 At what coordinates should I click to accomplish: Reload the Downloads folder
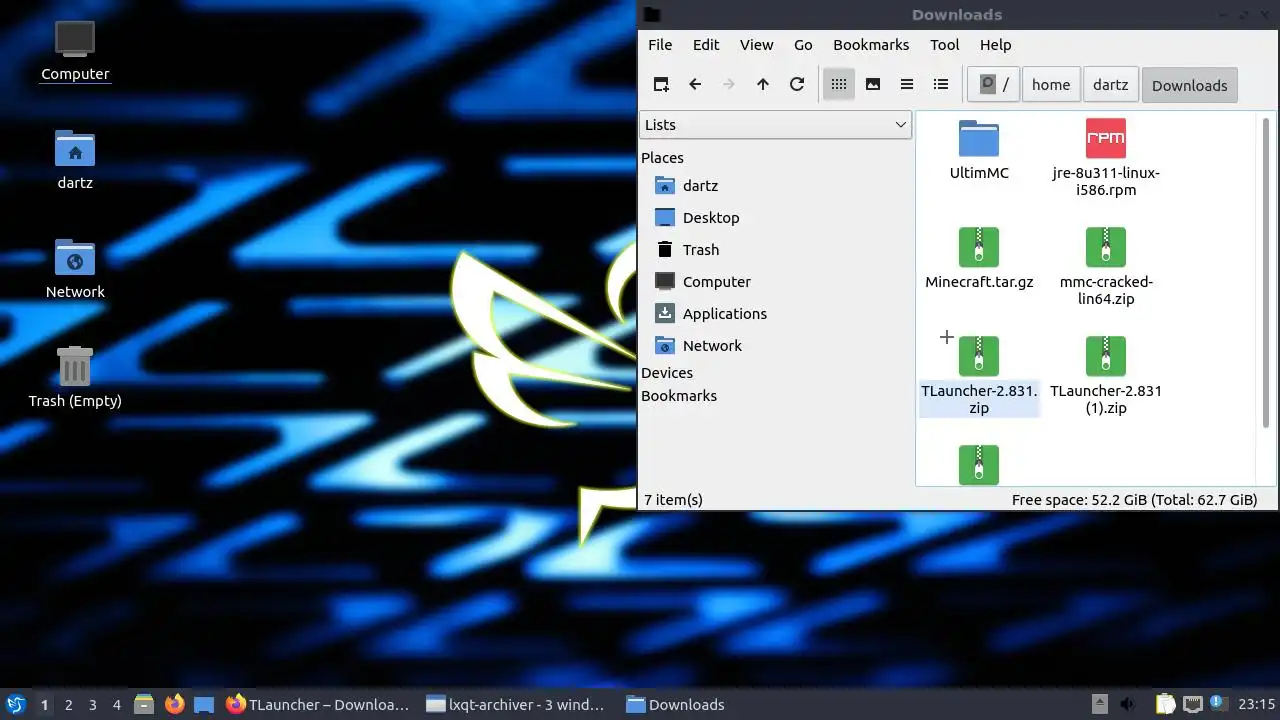pos(797,85)
